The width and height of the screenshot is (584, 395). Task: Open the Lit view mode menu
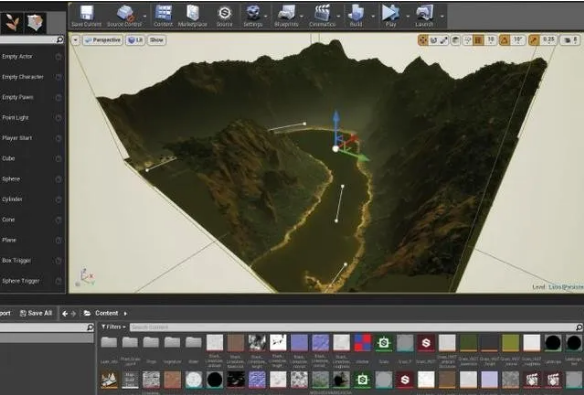click(x=135, y=40)
